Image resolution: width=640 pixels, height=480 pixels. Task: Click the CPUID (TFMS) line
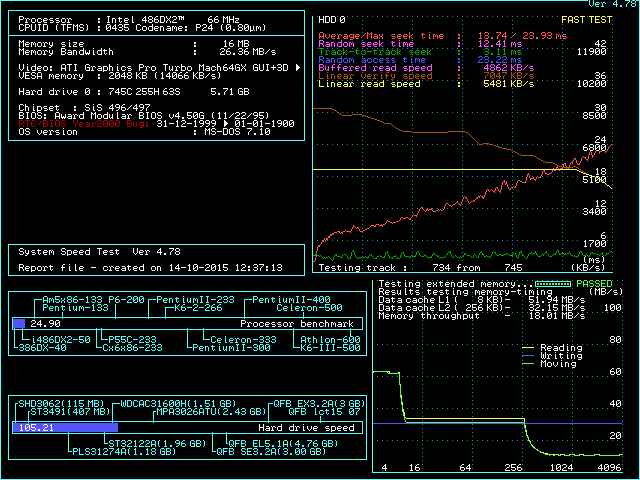click(142, 28)
